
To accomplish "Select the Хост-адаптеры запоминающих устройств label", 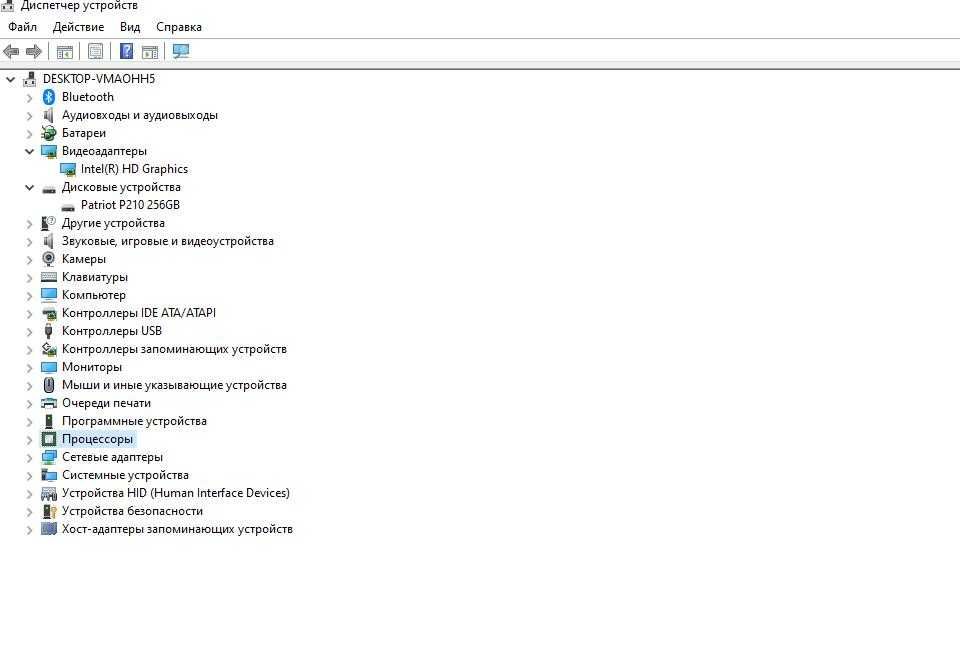I will click(x=178, y=529).
